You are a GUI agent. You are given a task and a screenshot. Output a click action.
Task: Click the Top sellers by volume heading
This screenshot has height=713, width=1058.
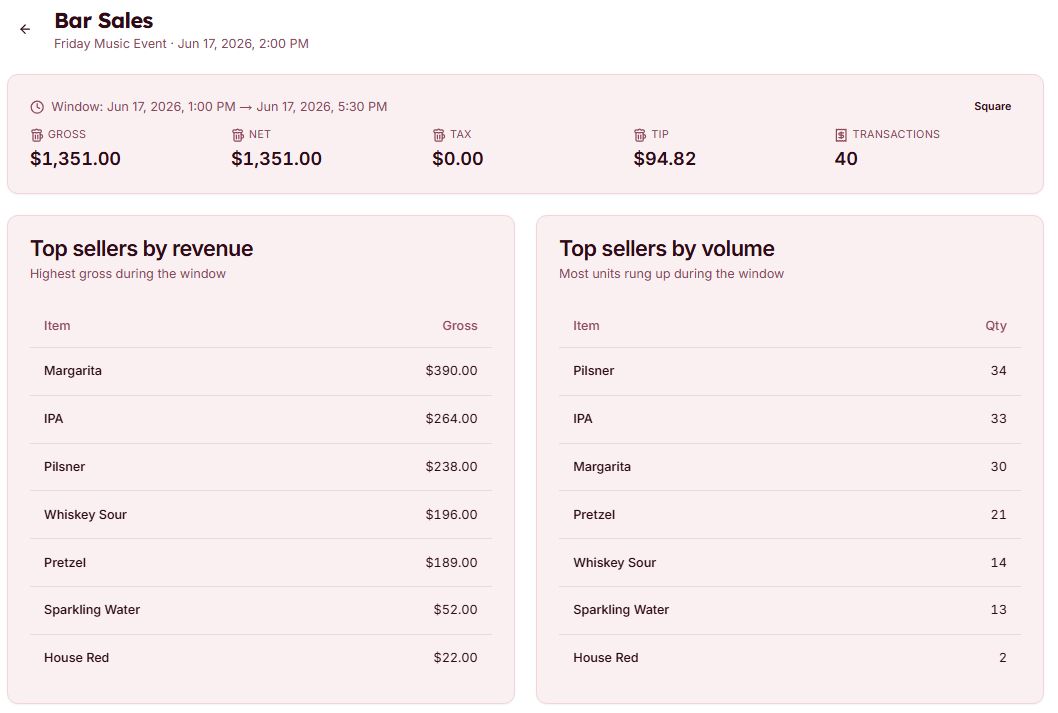pos(667,249)
